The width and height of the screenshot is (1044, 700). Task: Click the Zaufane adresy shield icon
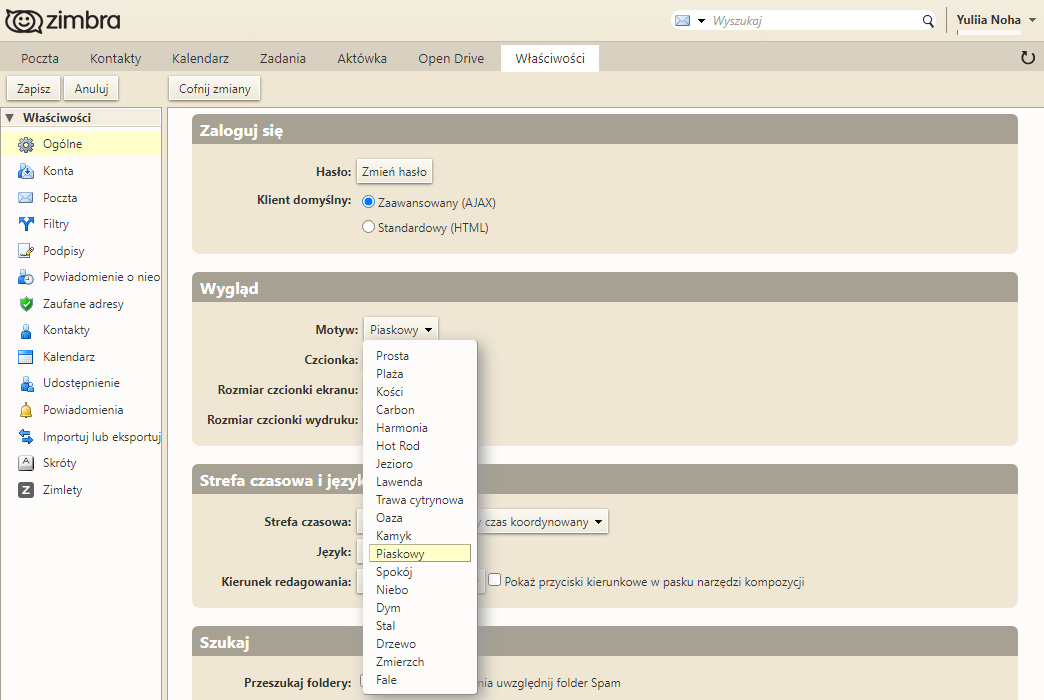(x=26, y=304)
